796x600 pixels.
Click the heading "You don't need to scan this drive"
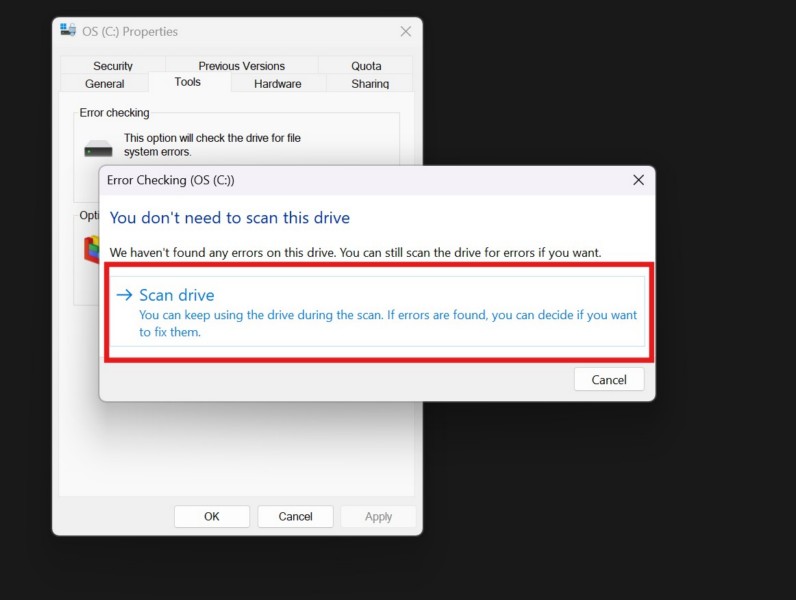tap(230, 218)
